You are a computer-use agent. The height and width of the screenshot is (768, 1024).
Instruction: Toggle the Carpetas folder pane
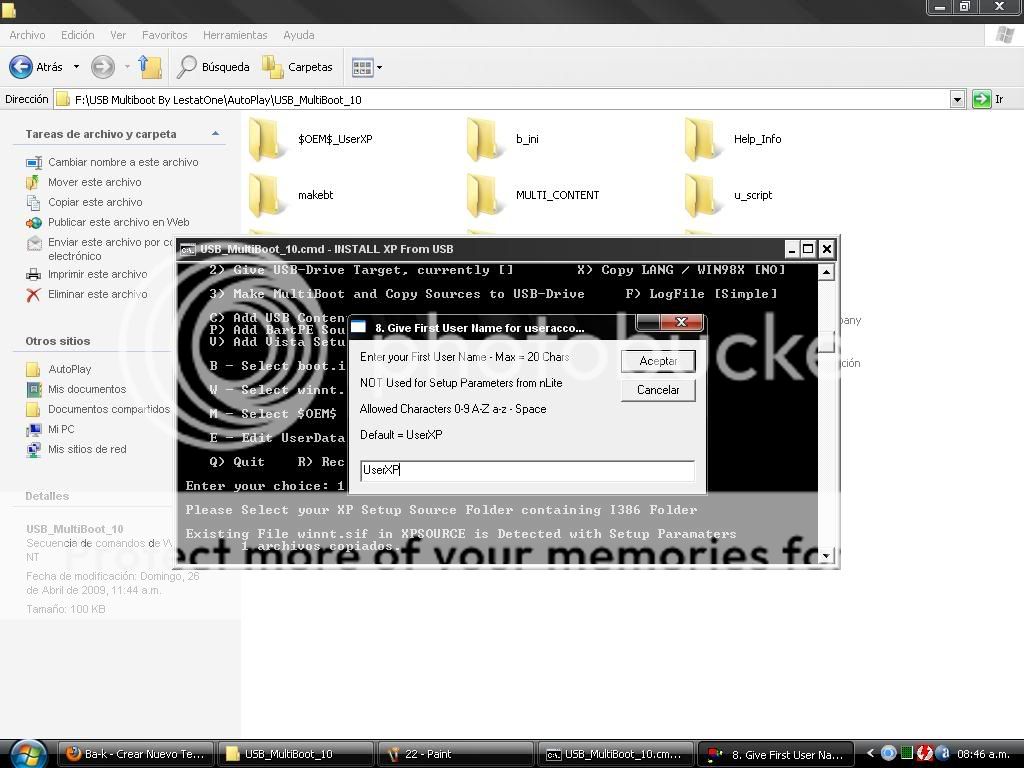tap(297, 67)
